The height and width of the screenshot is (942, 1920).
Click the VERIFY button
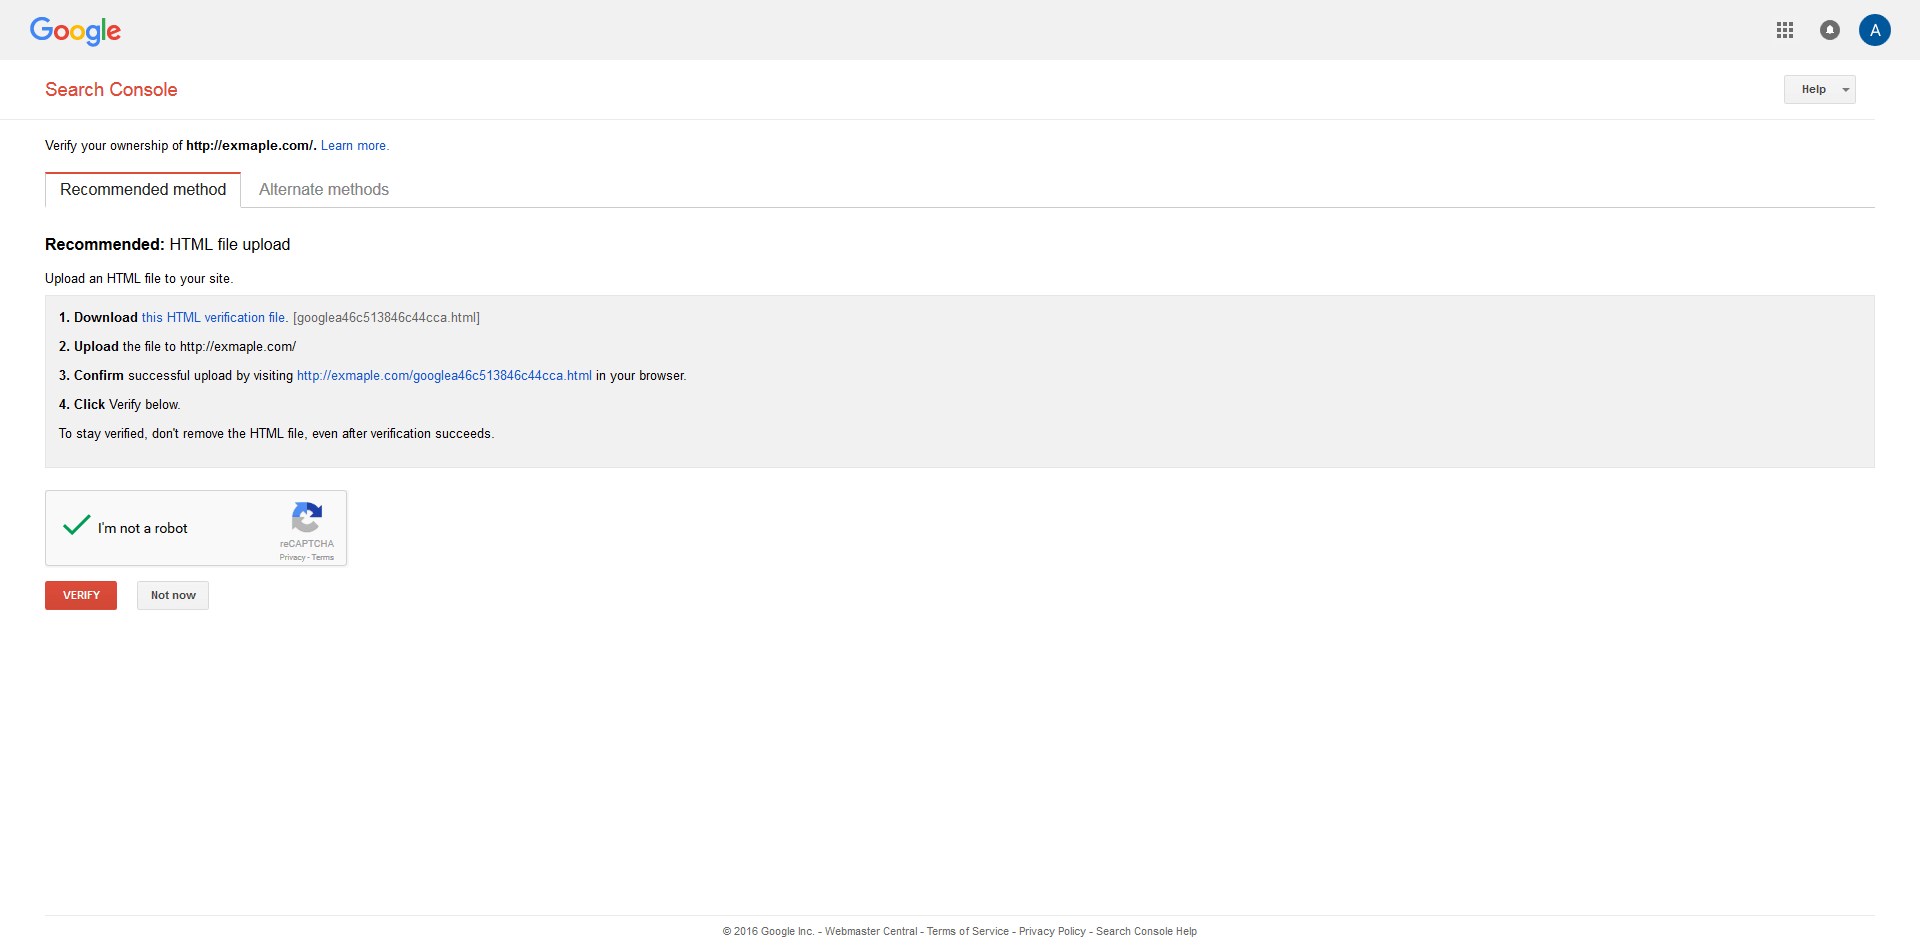point(80,595)
